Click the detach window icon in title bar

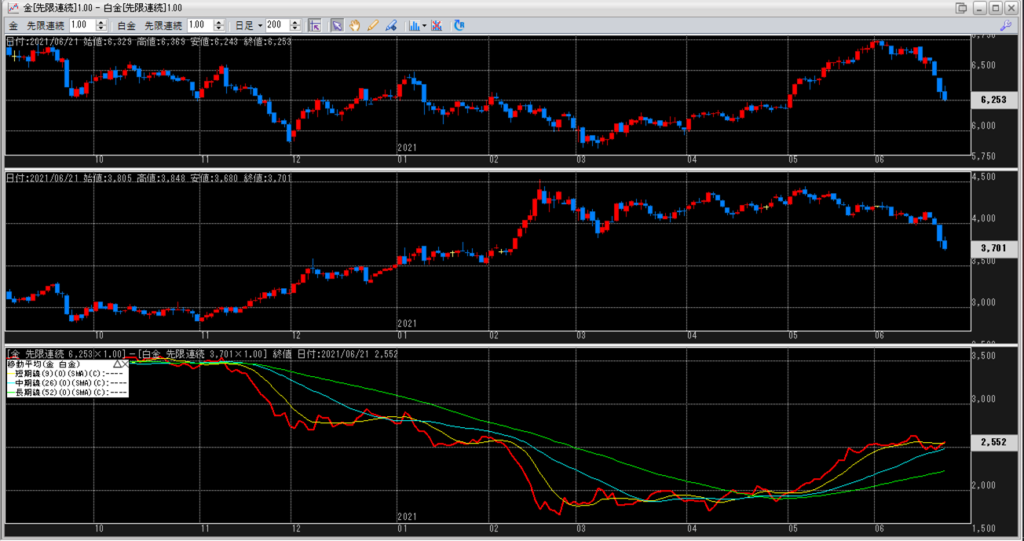[x=961, y=8]
